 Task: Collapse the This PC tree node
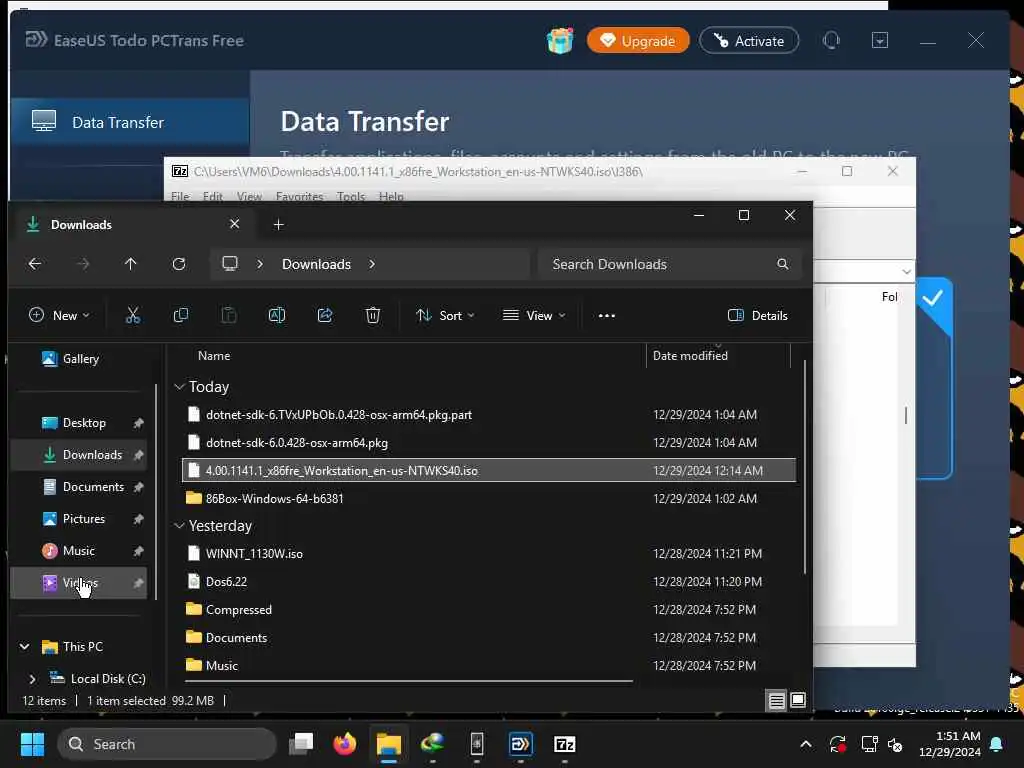(x=24, y=647)
